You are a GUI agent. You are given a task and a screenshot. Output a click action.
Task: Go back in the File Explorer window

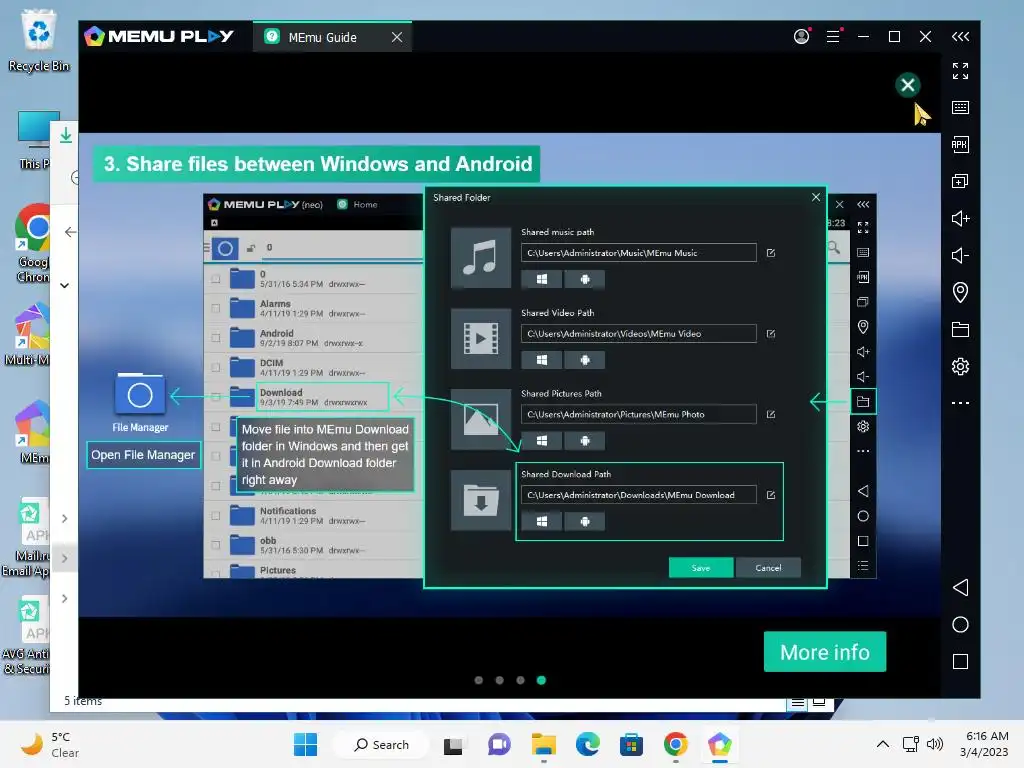tap(71, 232)
